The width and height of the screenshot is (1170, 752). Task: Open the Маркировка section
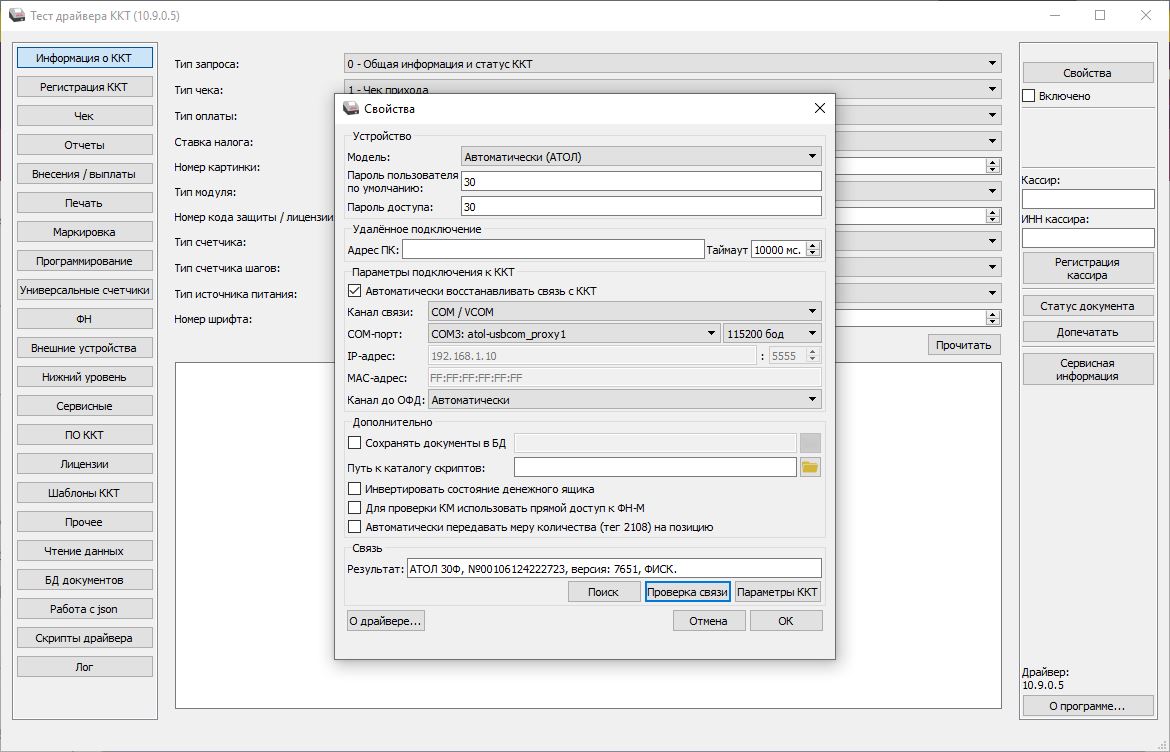click(84, 232)
